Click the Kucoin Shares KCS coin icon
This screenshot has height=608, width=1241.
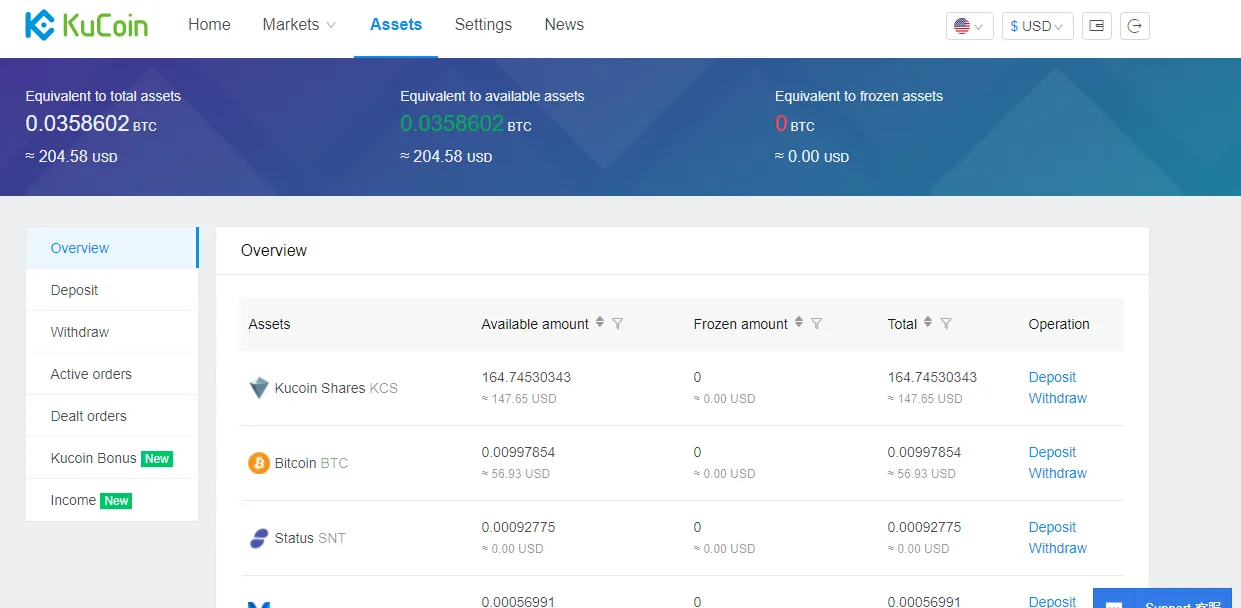tap(259, 388)
